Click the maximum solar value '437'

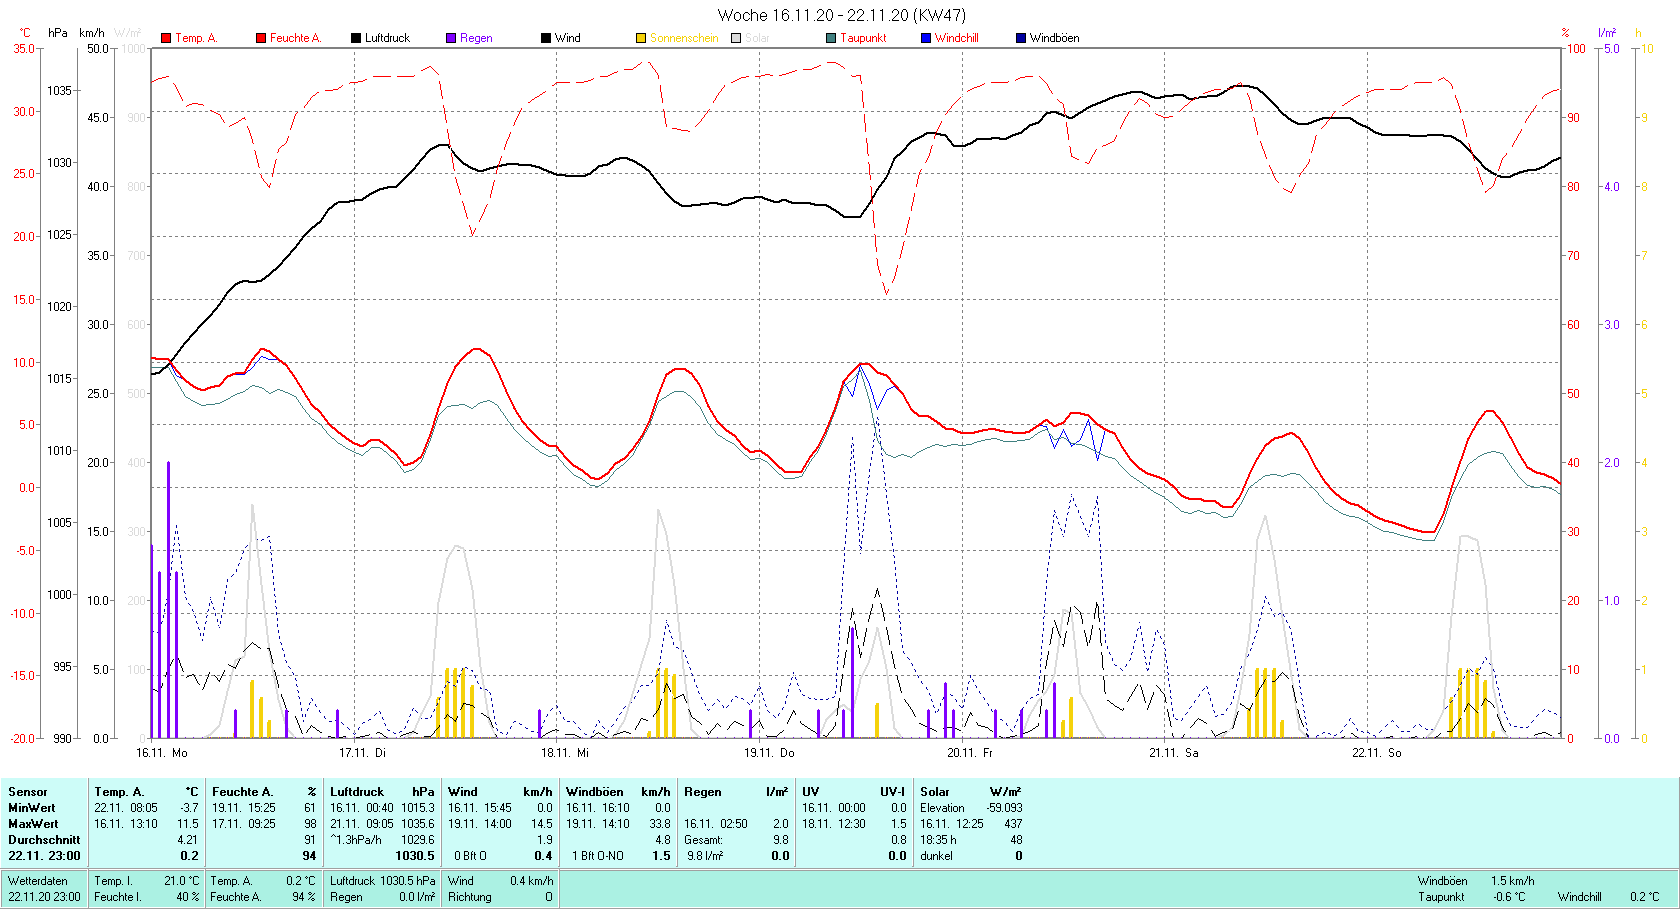1013,824
